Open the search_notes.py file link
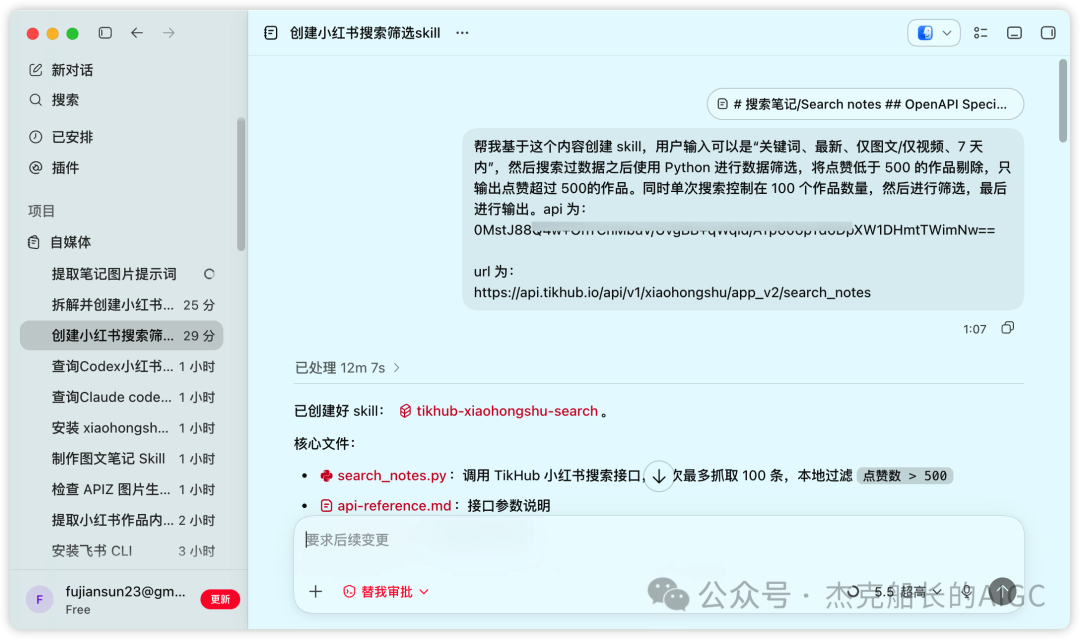Viewport: 1080px width, 639px height. [384, 475]
